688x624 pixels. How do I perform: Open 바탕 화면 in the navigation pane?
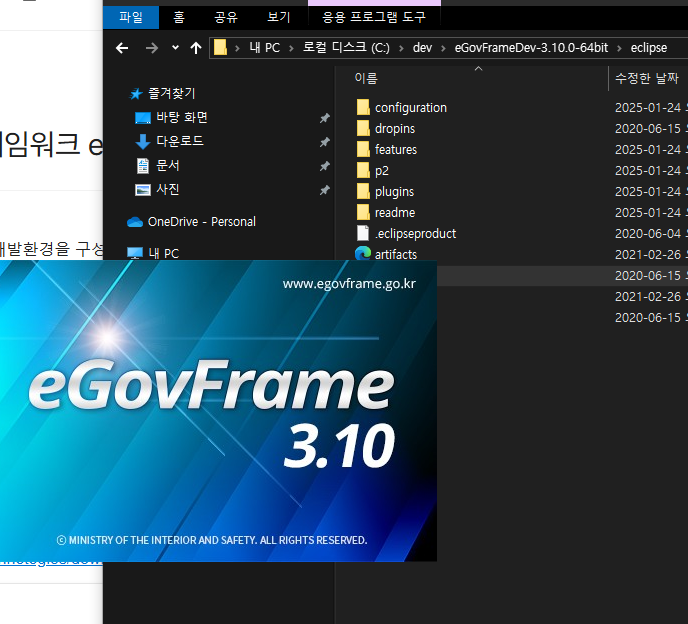click(182, 117)
